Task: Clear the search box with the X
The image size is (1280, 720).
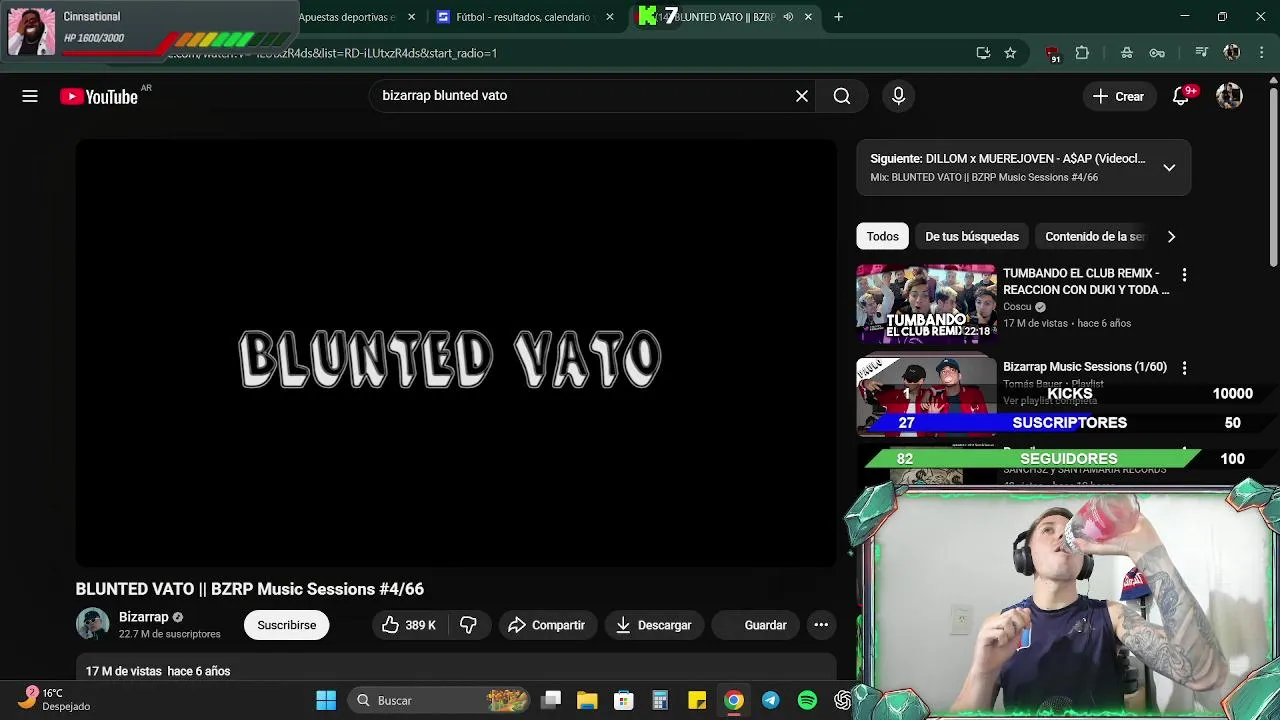Action: pyautogui.click(x=802, y=96)
